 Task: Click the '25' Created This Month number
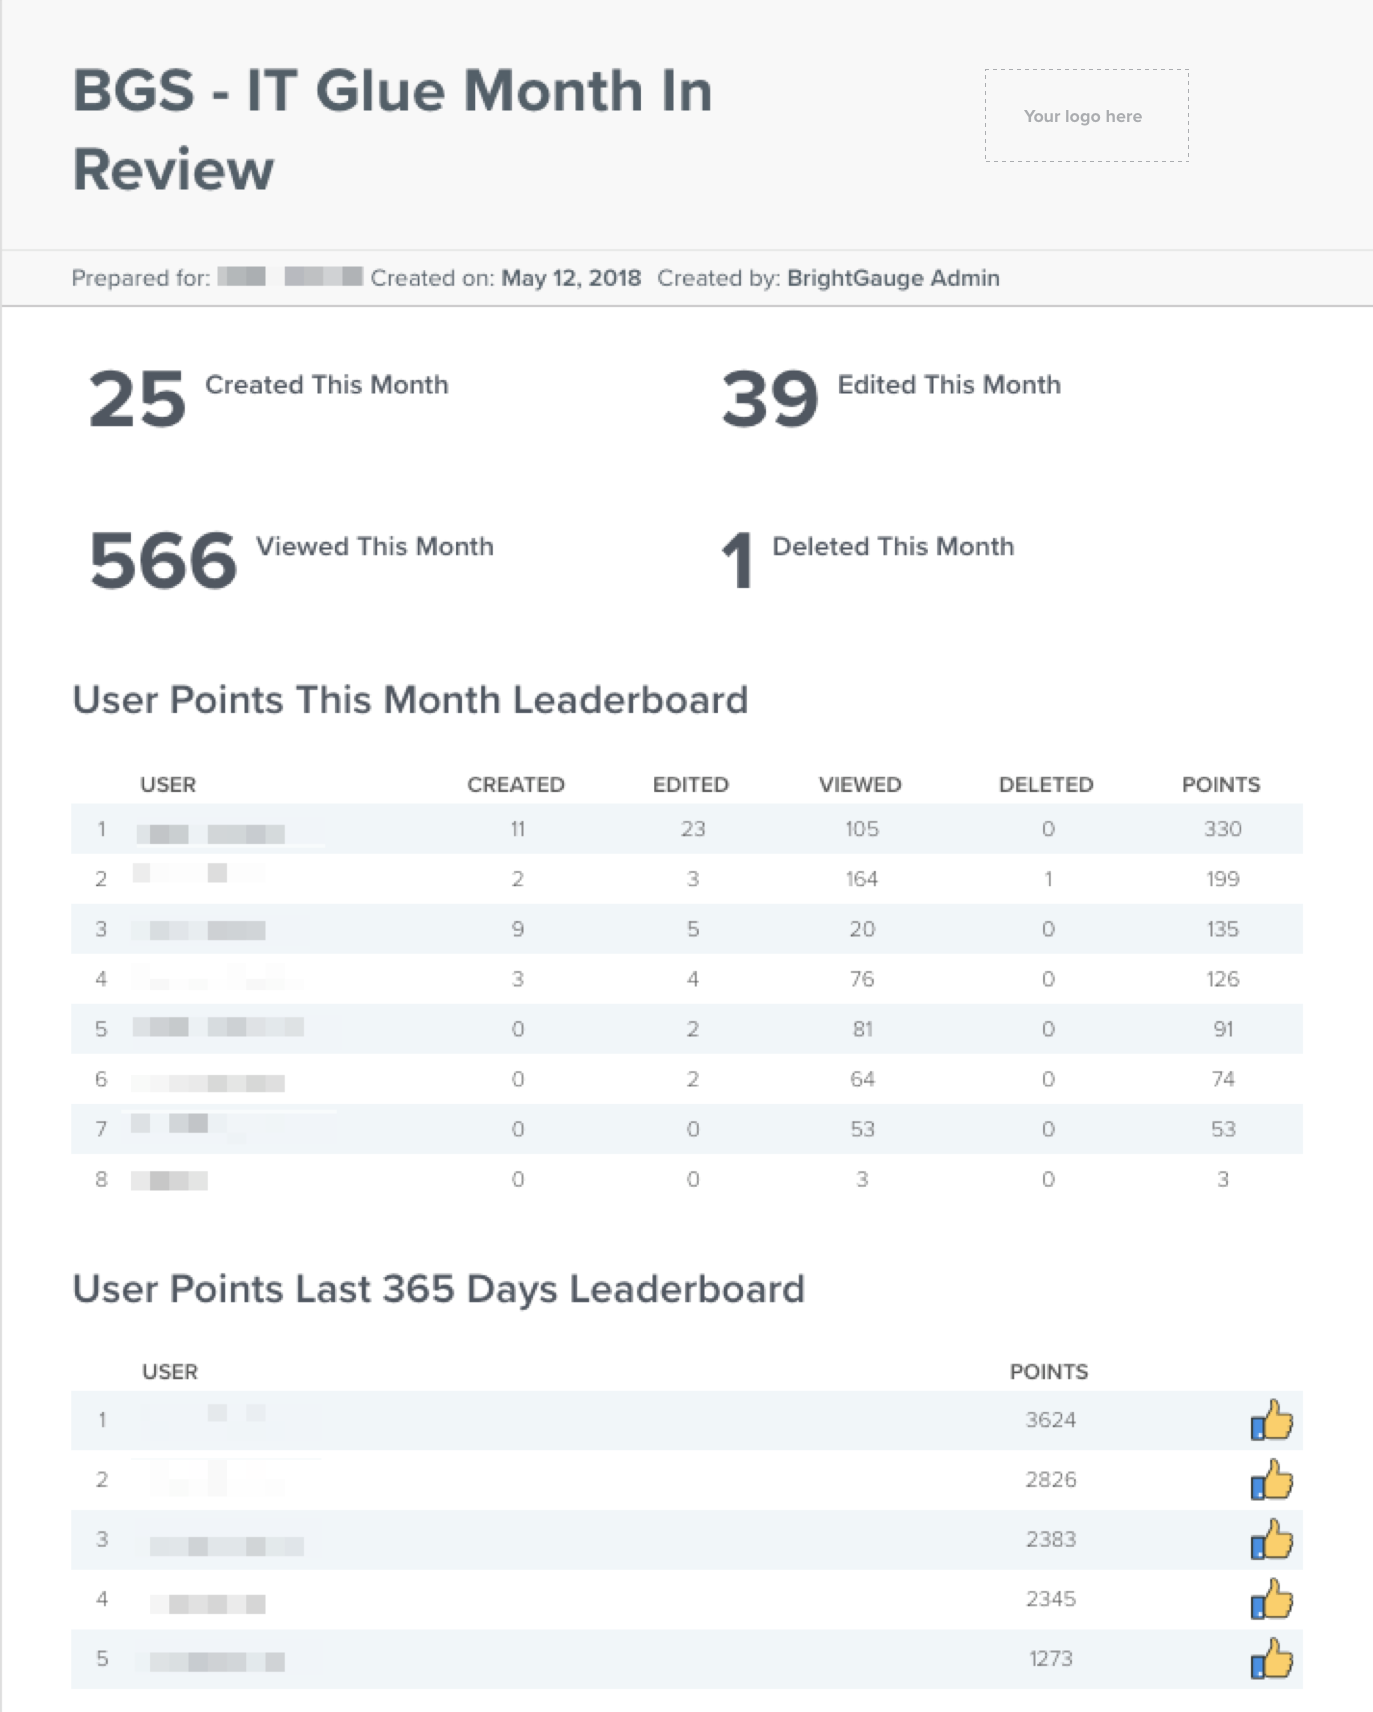tap(137, 400)
